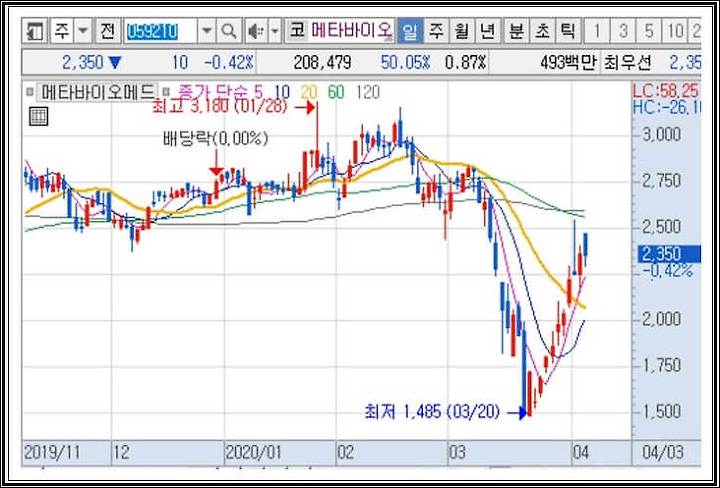Choose interval 10 button
Image resolution: width=720 pixels, height=488 pixels.
675,32
